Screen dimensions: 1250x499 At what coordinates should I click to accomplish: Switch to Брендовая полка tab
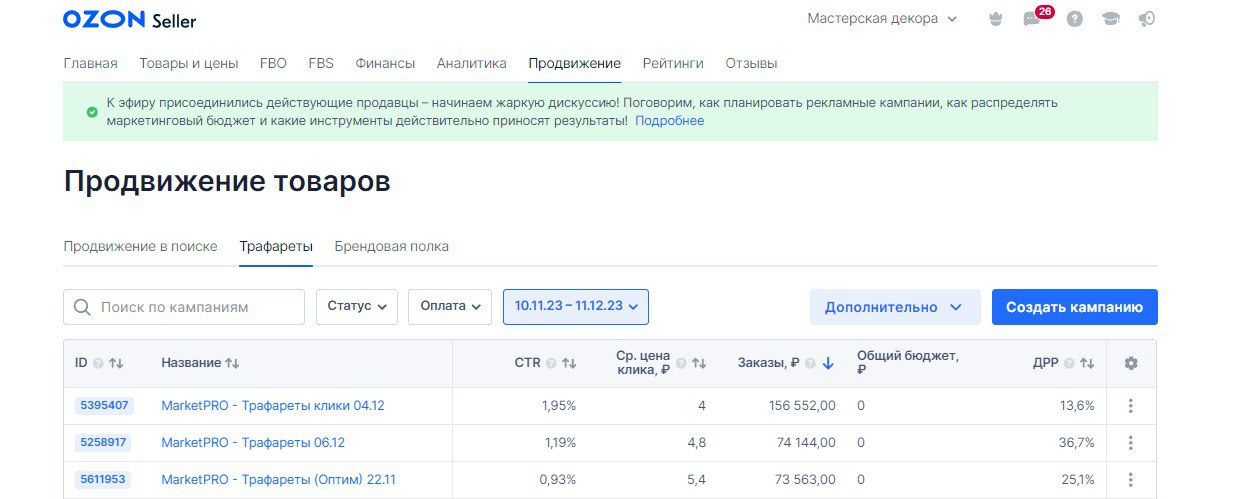(x=391, y=246)
